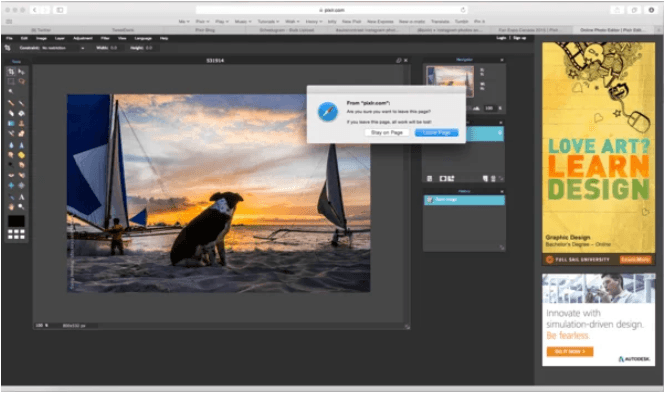
Task: Select the Eraser tool
Action: click(11, 113)
